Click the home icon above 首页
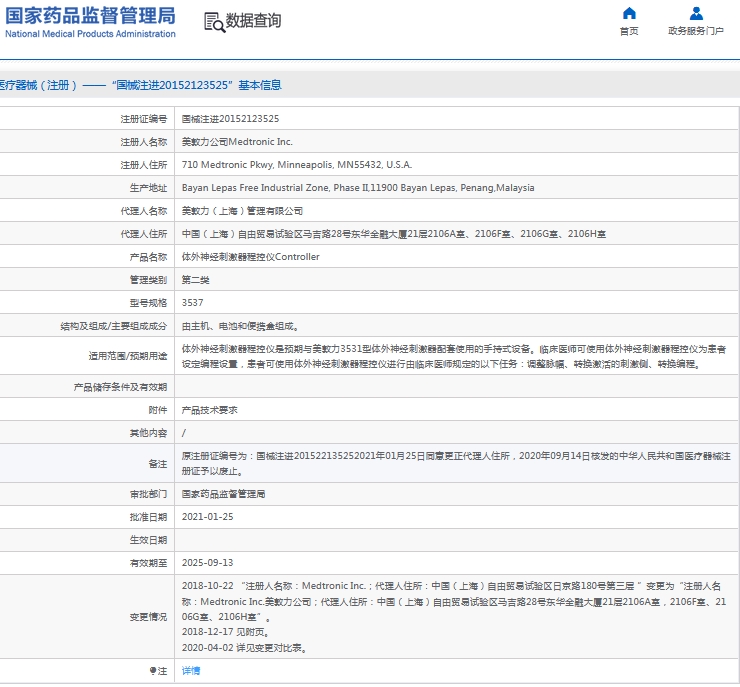Image resolution: width=740 pixels, height=687 pixels. coord(629,13)
